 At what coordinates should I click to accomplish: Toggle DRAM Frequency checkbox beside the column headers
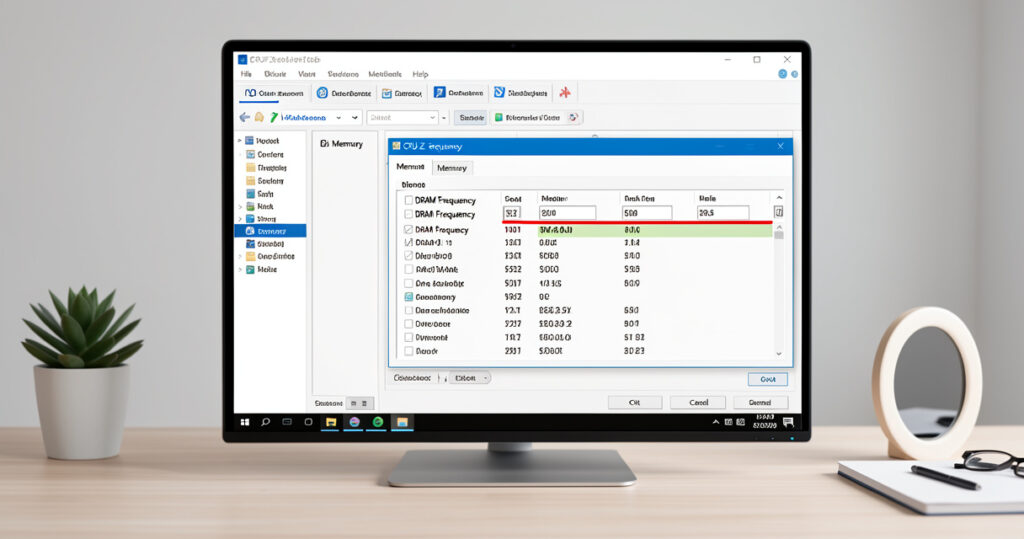(x=408, y=200)
